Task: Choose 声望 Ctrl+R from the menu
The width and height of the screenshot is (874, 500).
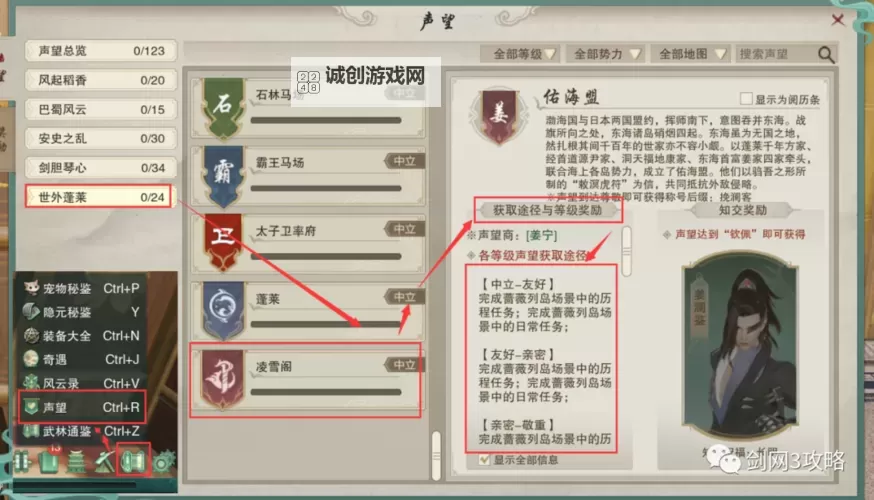Action: pyautogui.click(x=82, y=407)
